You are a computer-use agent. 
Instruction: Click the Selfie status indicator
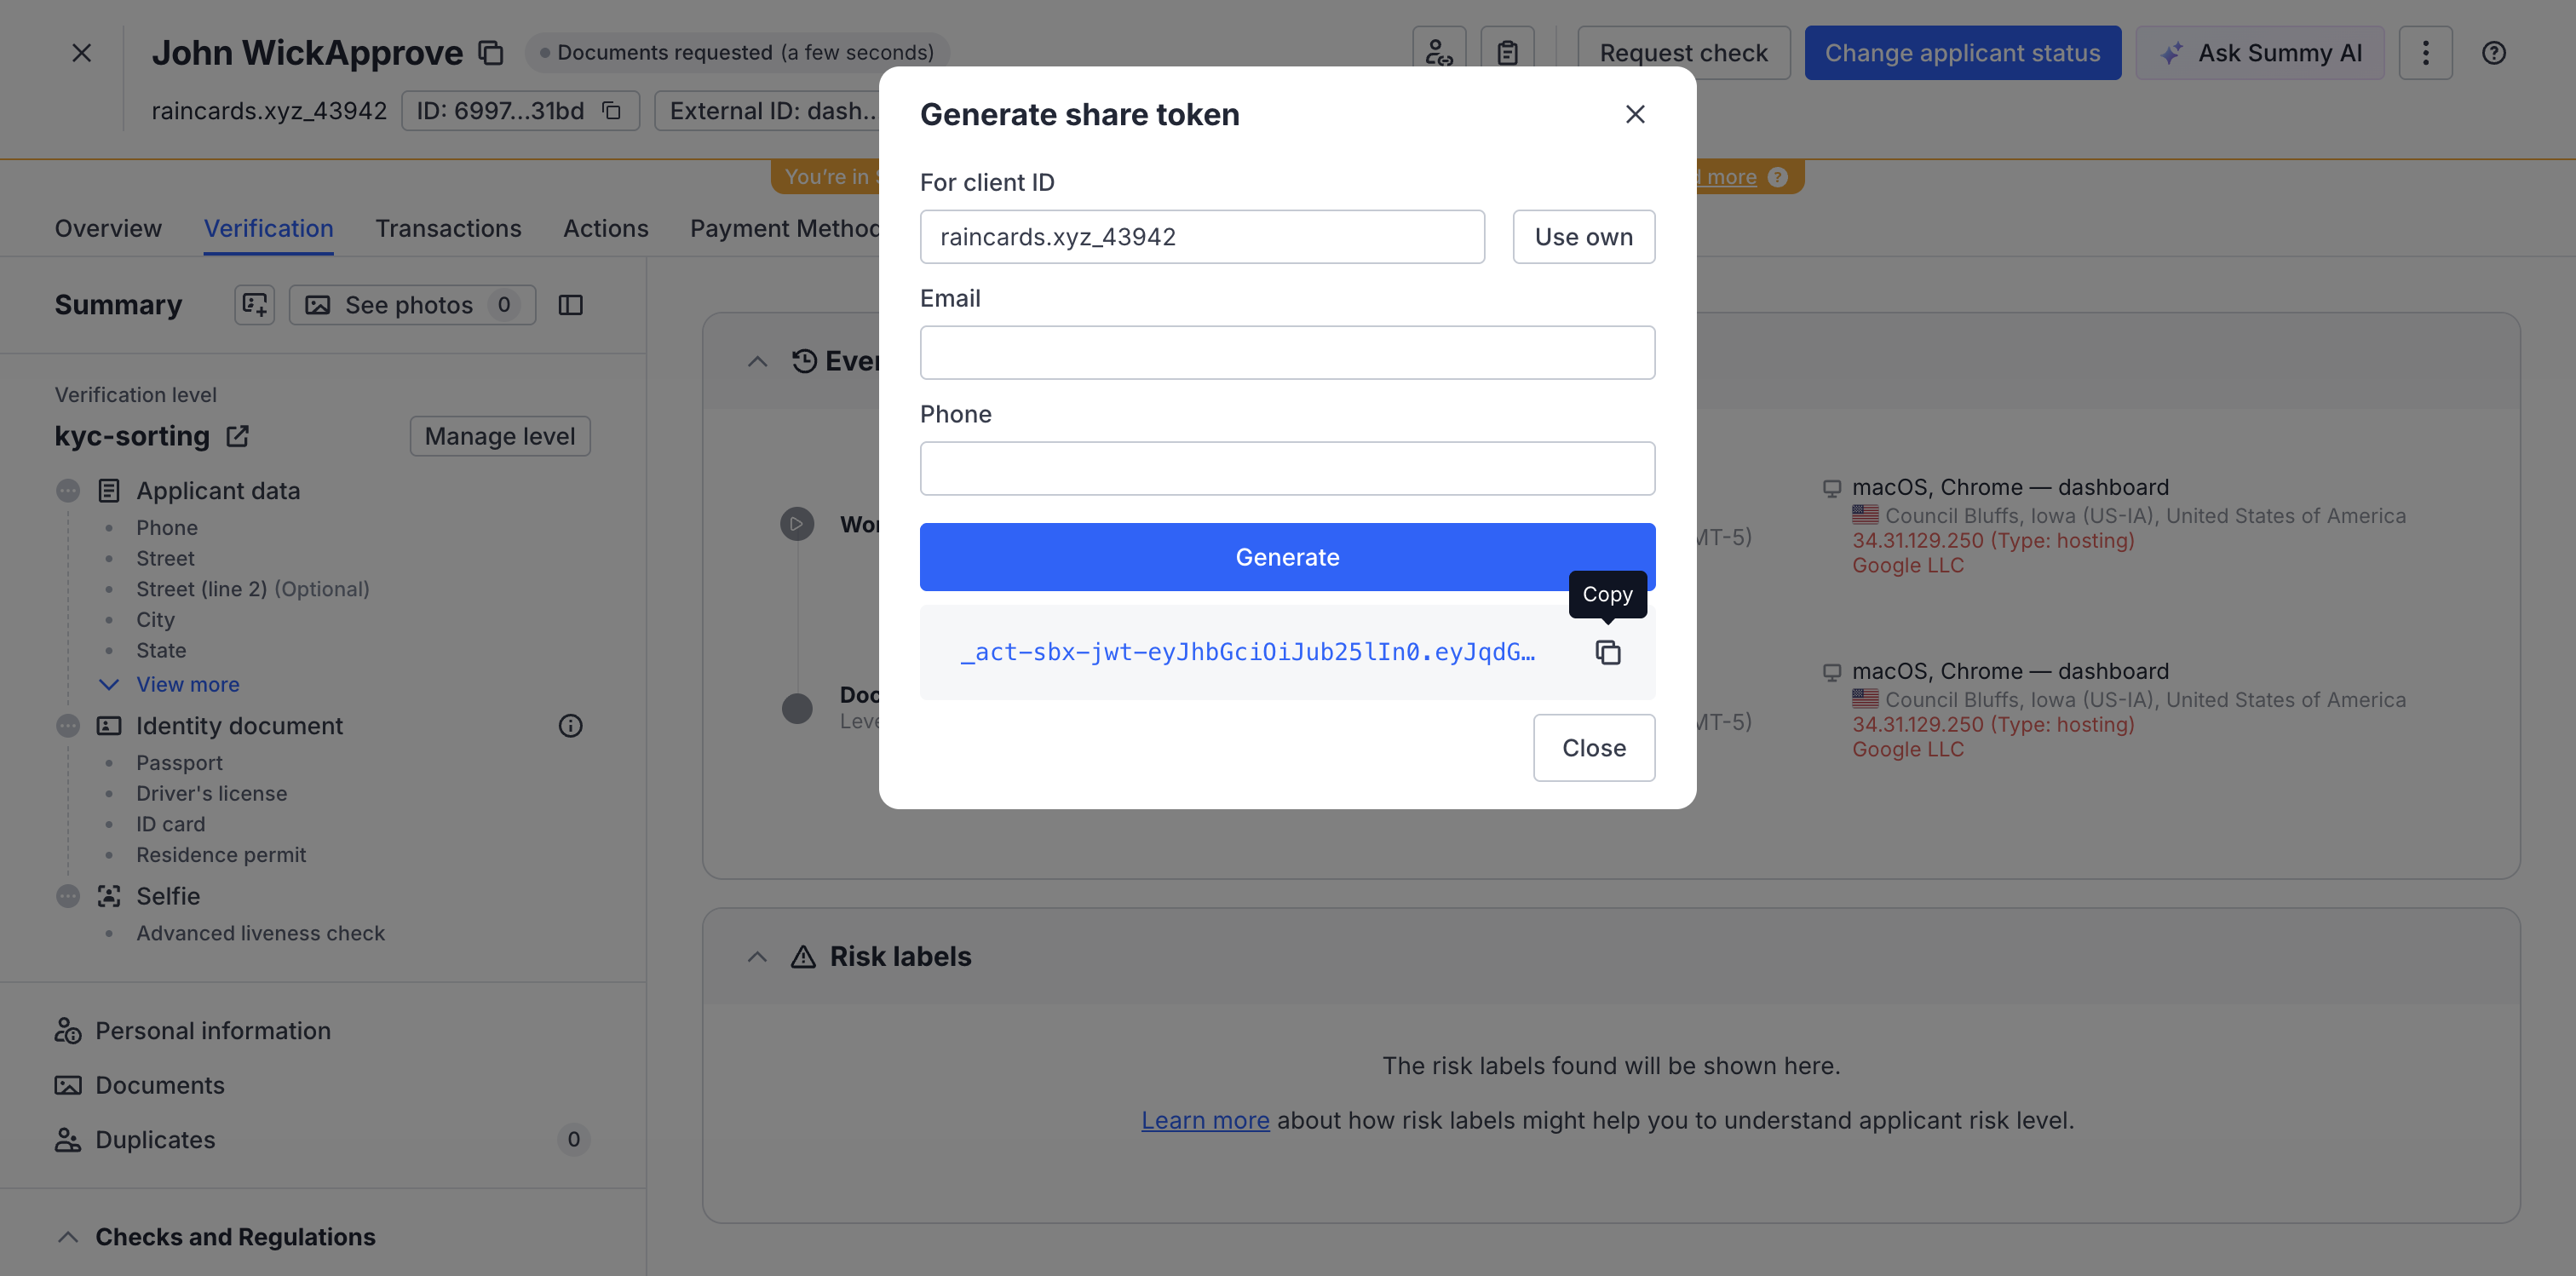(67, 896)
